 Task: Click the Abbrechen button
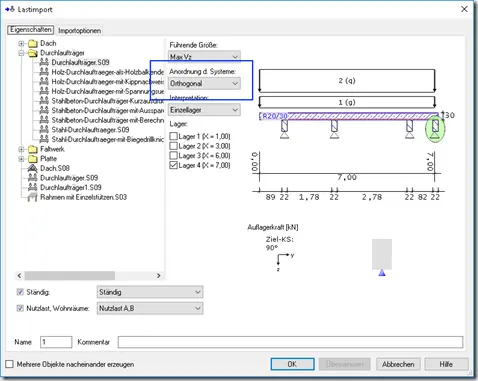click(398, 364)
